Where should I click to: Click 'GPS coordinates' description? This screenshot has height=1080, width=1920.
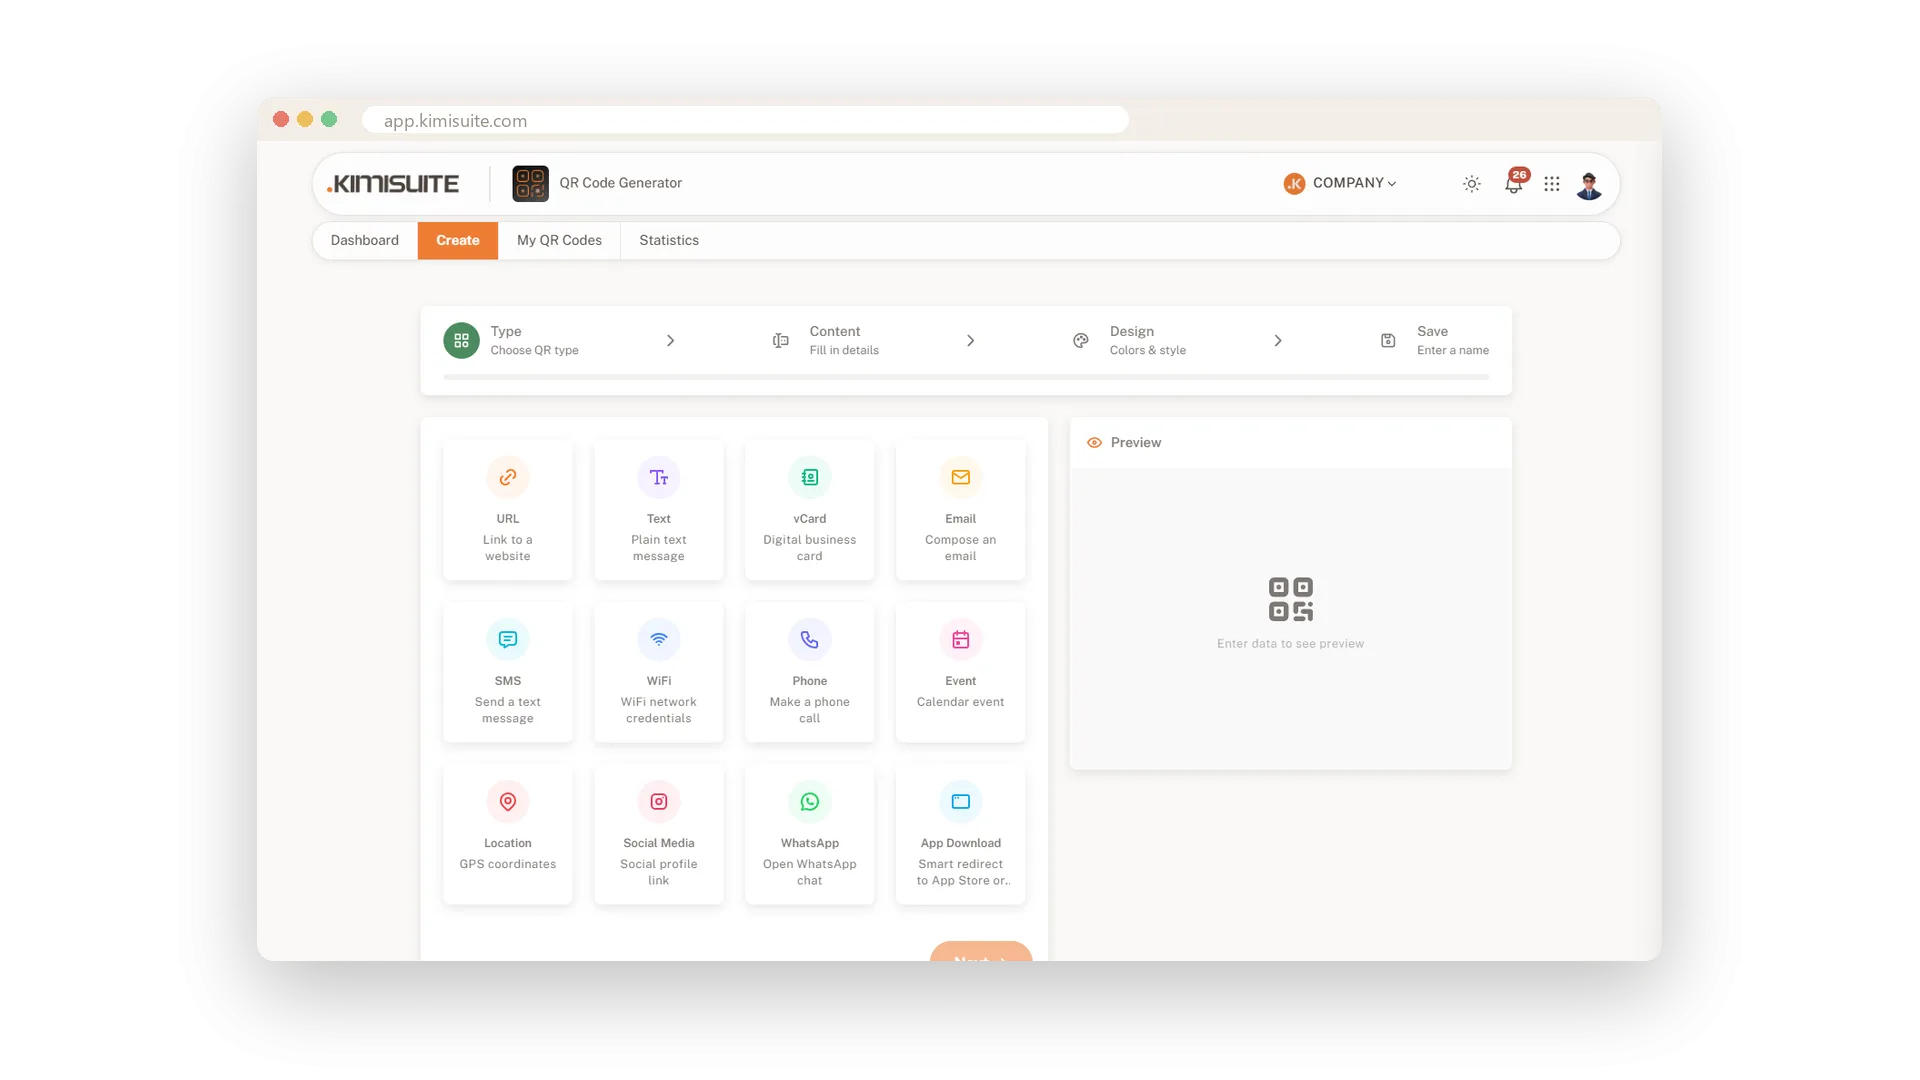(508, 864)
